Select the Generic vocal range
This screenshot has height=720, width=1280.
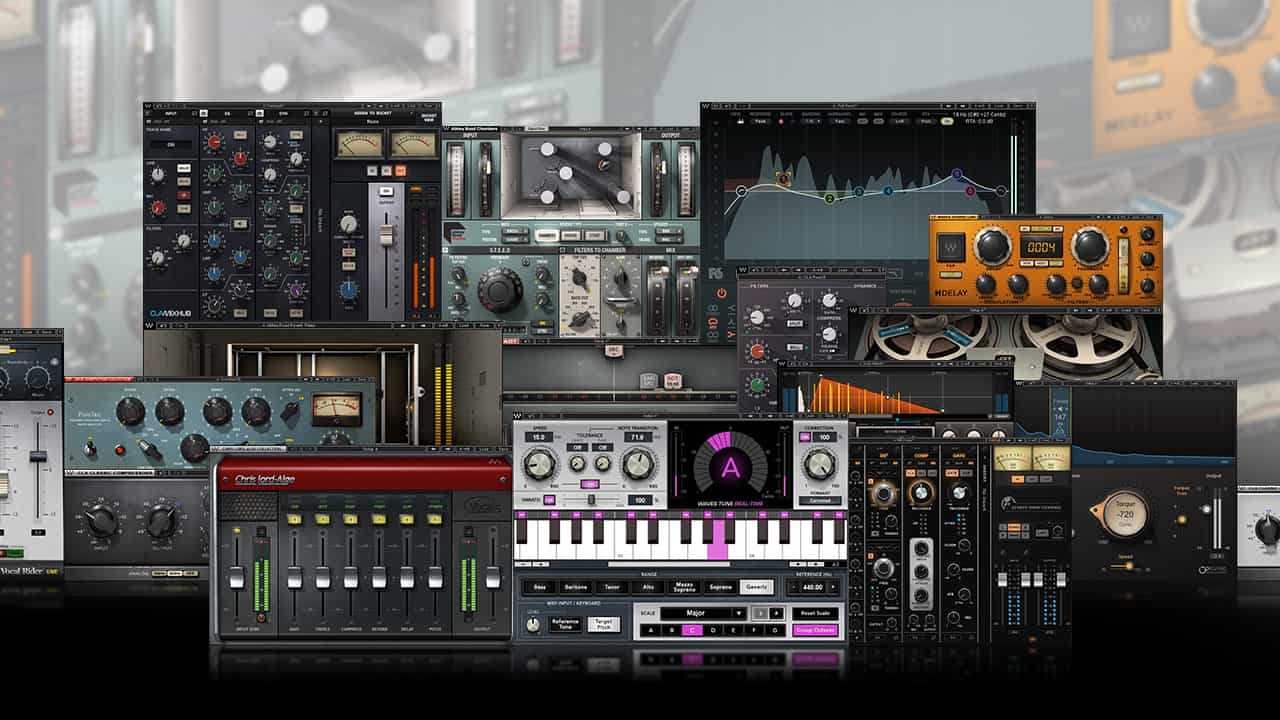tap(755, 587)
